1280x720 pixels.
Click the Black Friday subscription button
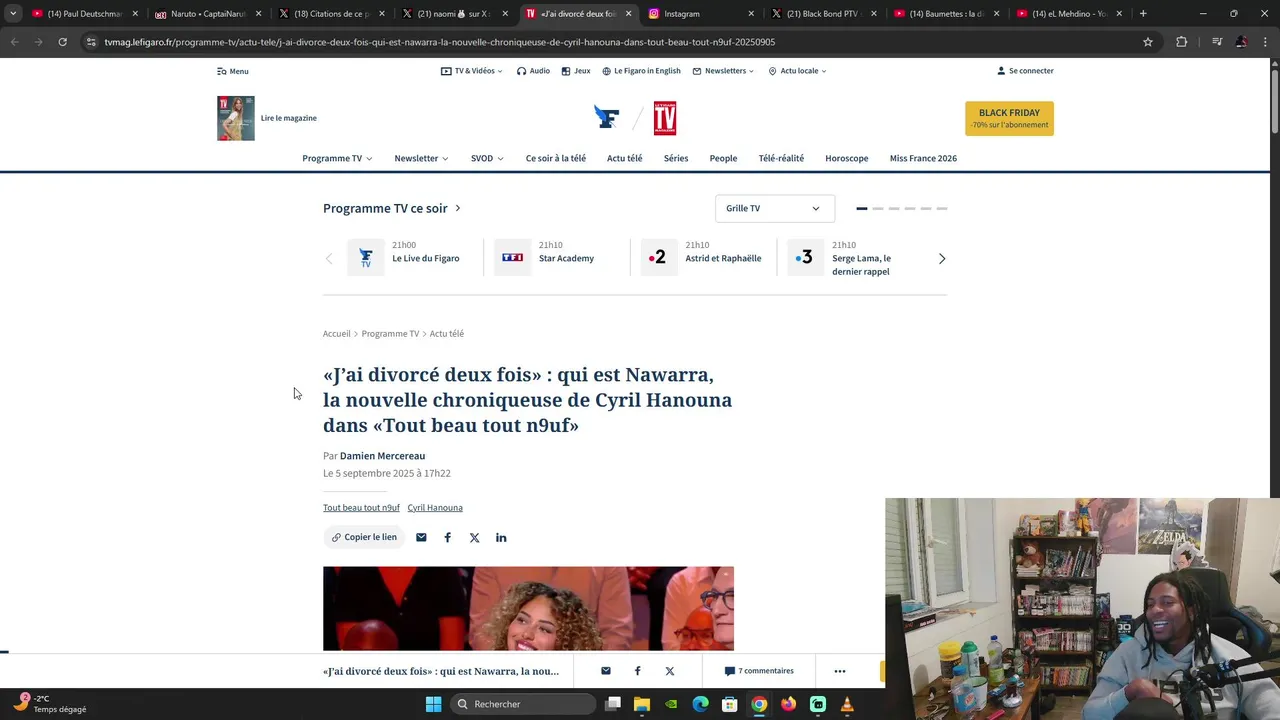pyautogui.click(x=1009, y=118)
